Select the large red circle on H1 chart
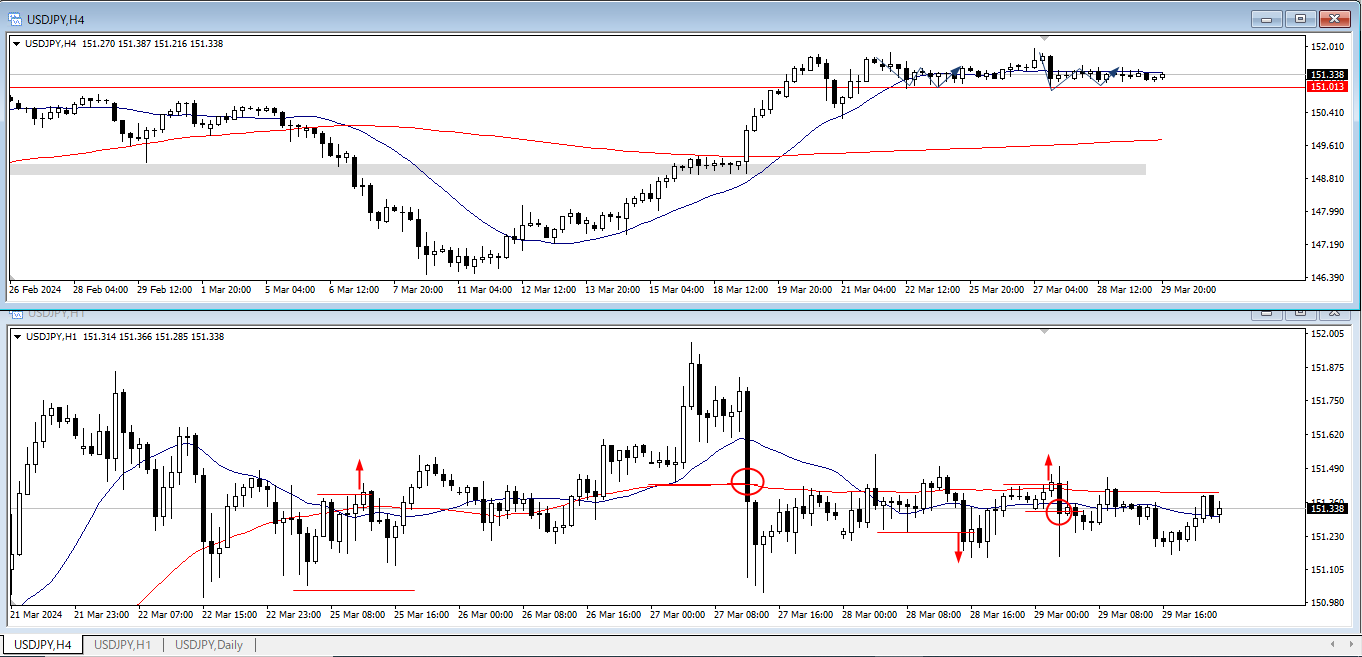The width and height of the screenshot is (1362, 657). [x=747, y=482]
